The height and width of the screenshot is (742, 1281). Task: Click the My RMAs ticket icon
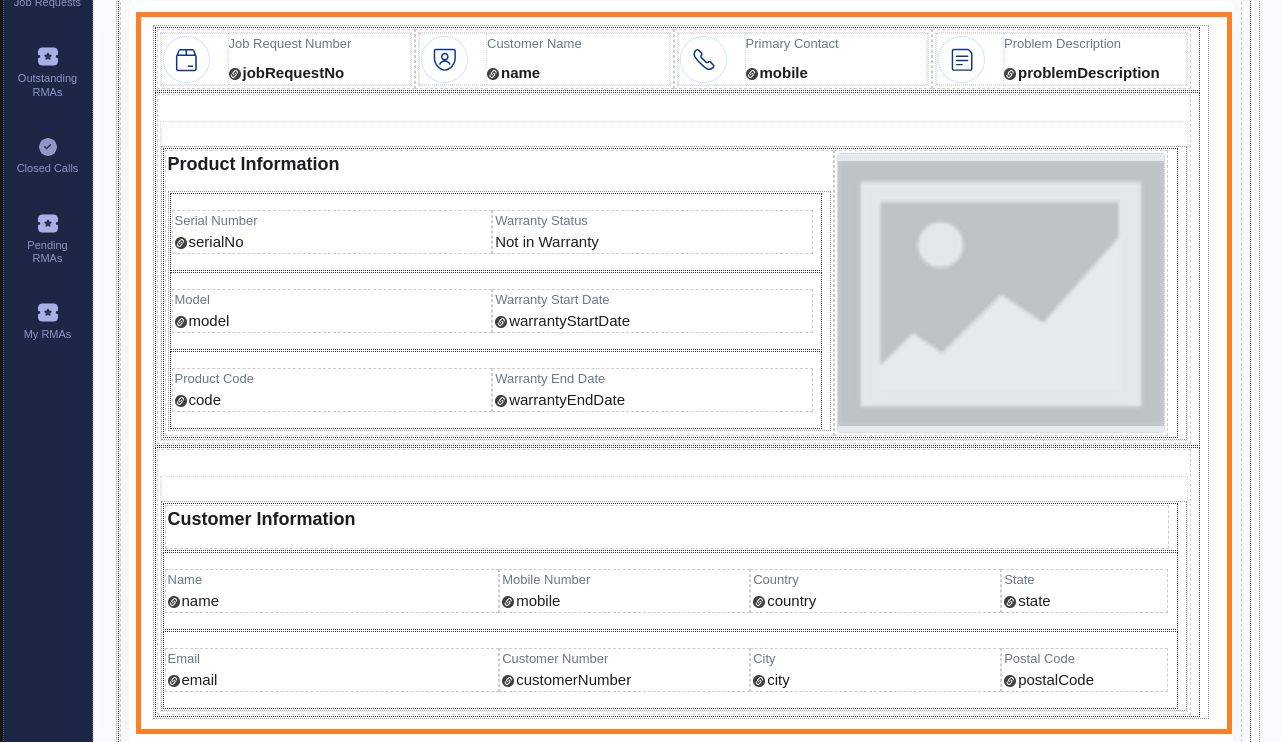pos(47,312)
